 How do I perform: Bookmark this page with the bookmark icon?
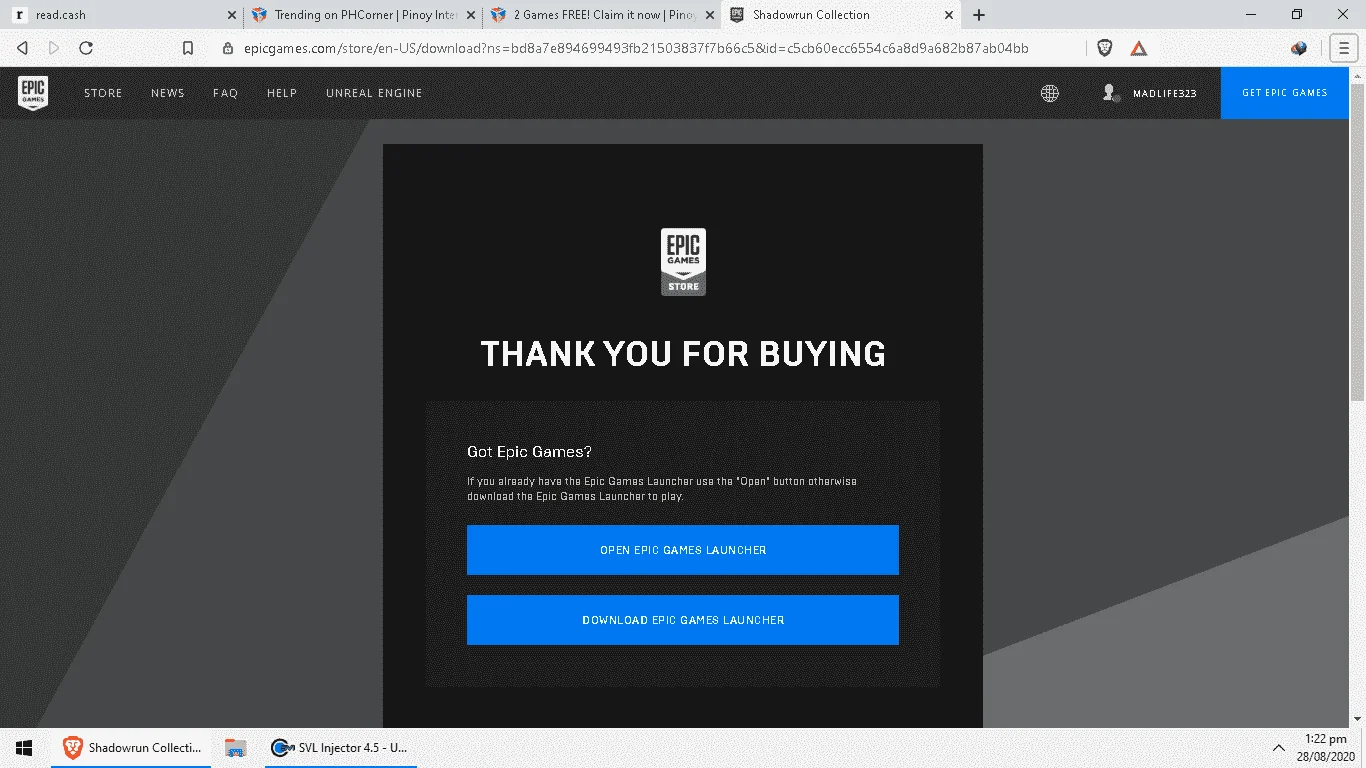click(x=187, y=48)
